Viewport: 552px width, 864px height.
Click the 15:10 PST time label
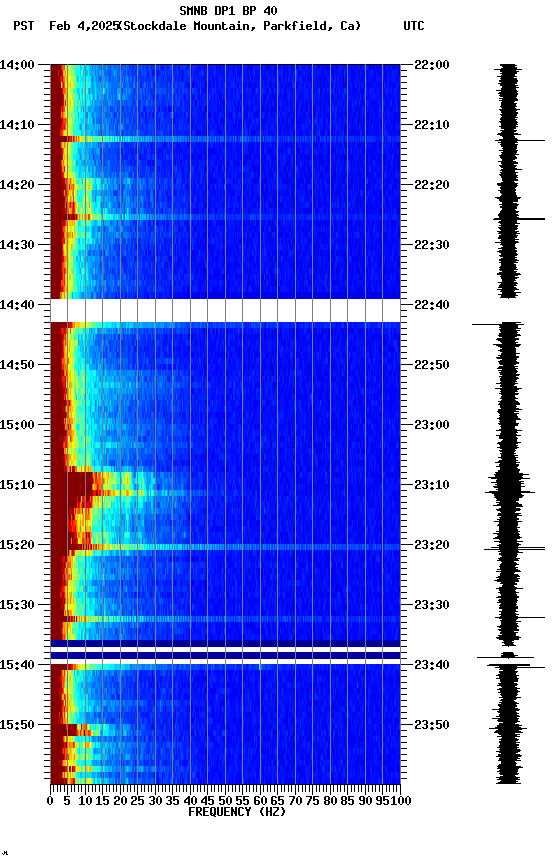17,485
